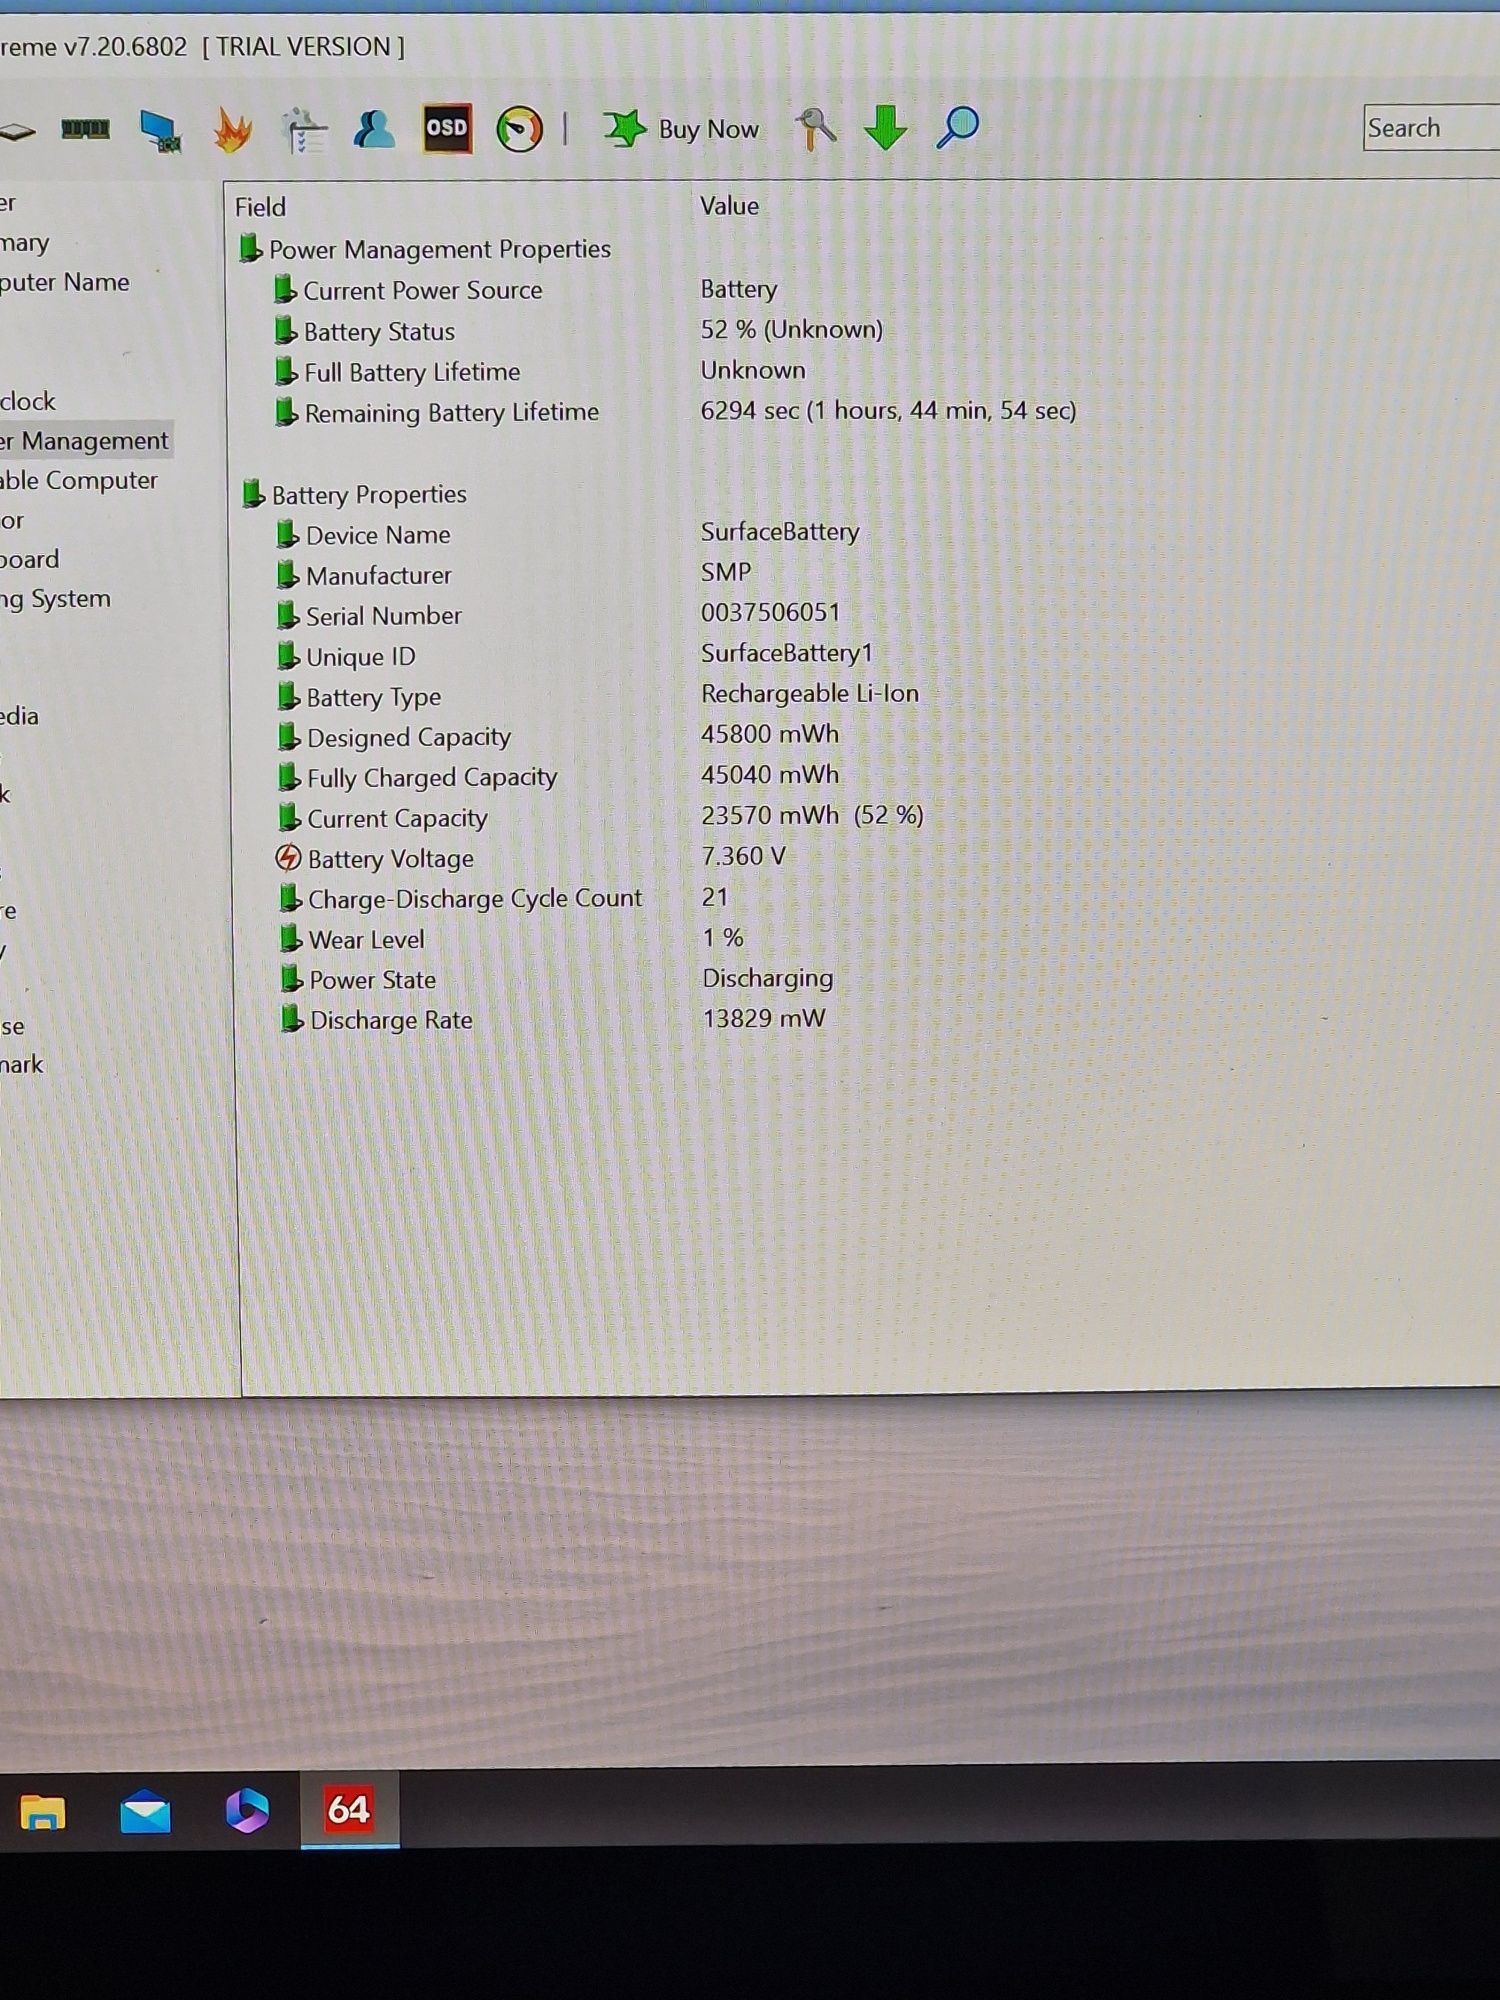The image size is (1500, 2000).
Task: Click the 0037506051 serial number value
Action: pyautogui.click(x=770, y=612)
